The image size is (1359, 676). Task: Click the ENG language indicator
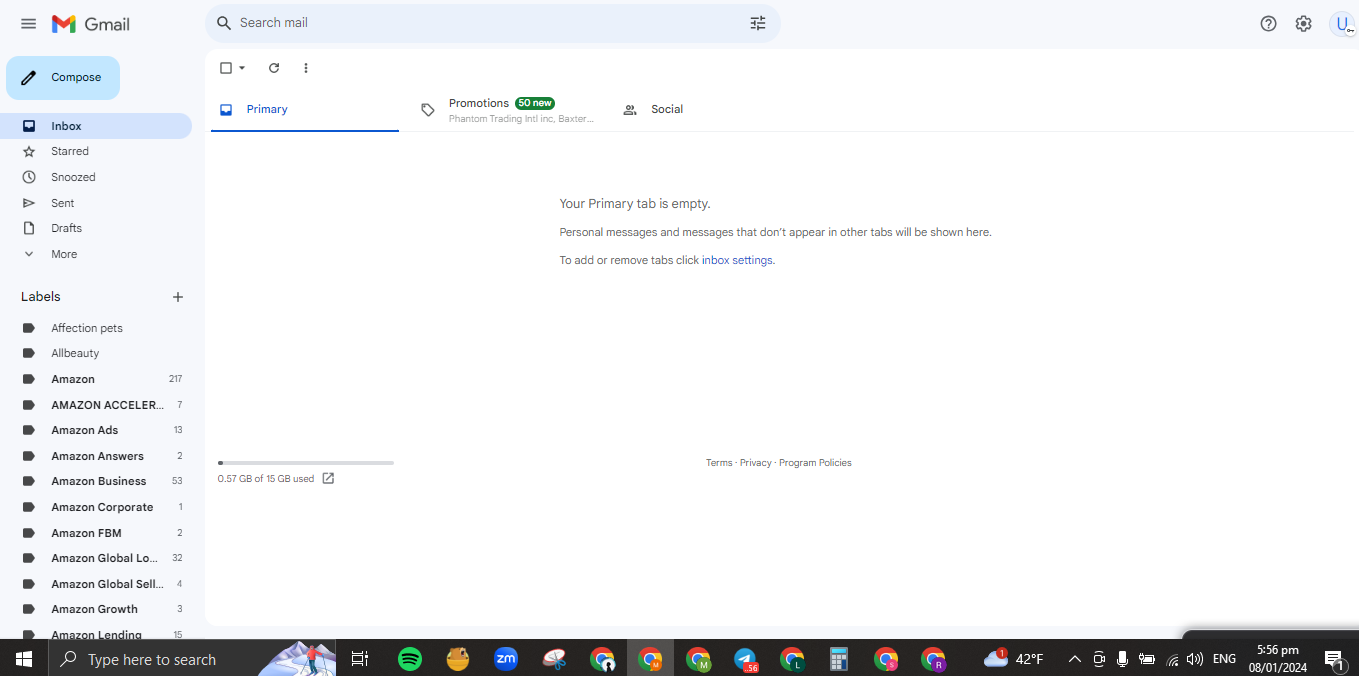click(x=1224, y=659)
